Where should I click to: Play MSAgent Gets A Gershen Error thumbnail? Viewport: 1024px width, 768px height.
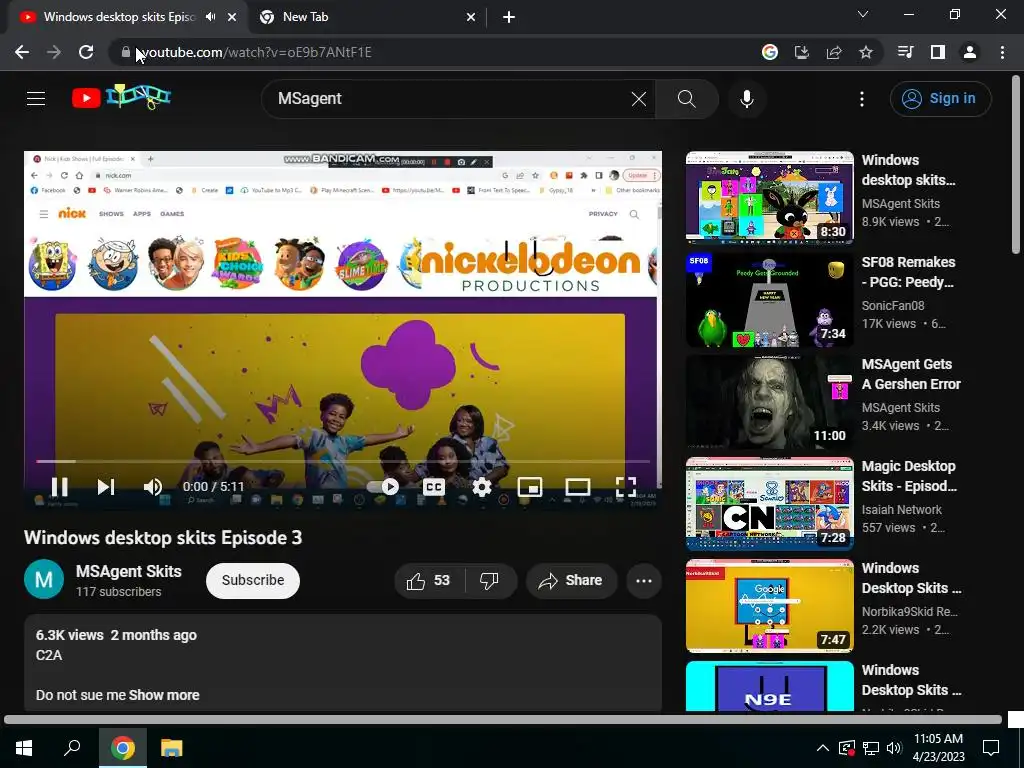coord(769,401)
